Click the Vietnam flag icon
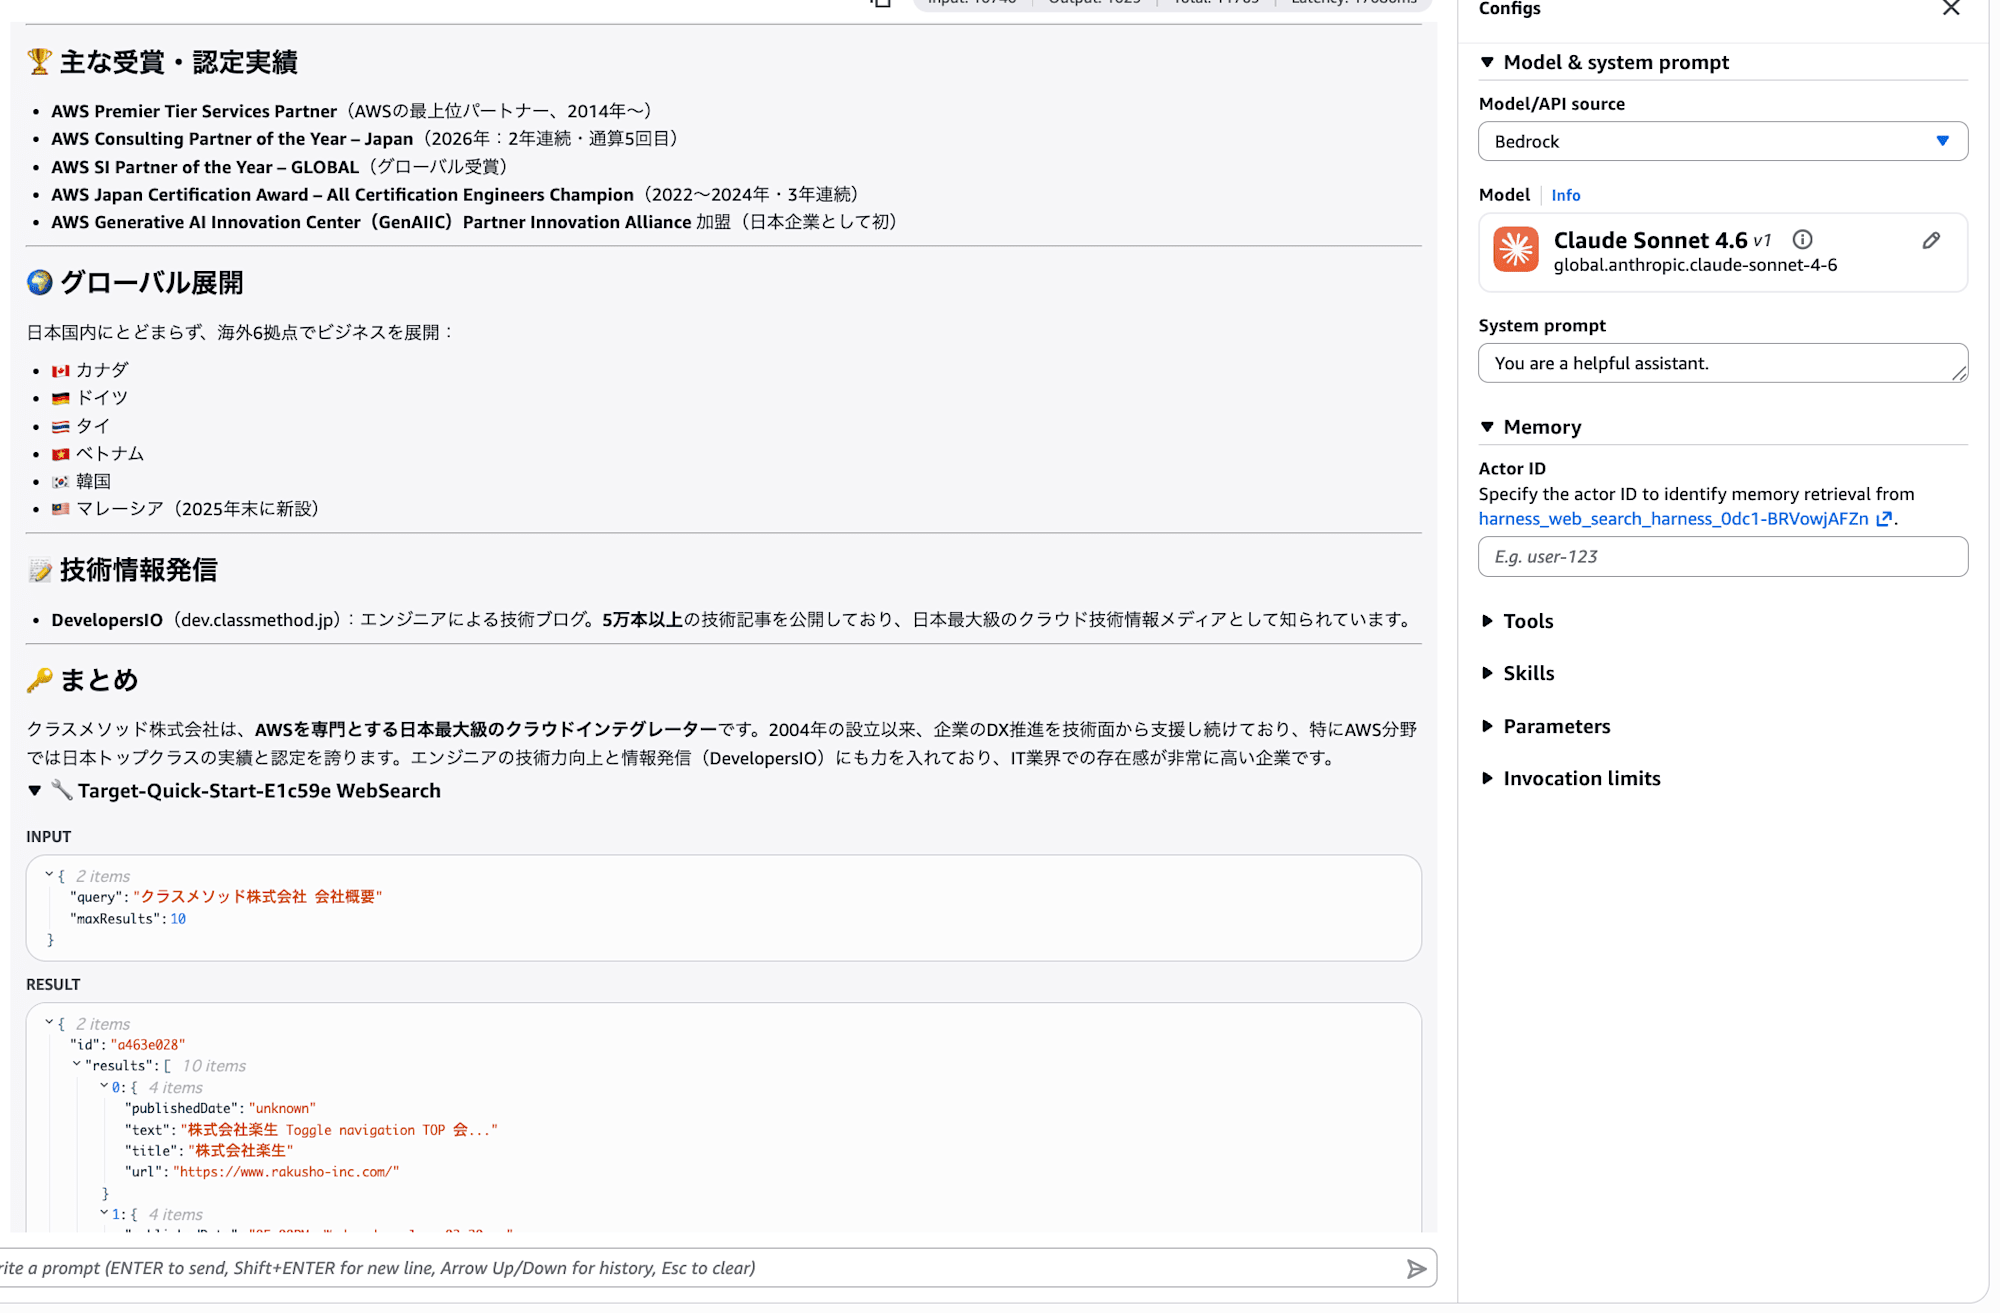Image resolution: width=2000 pixels, height=1313 pixels. (61, 454)
